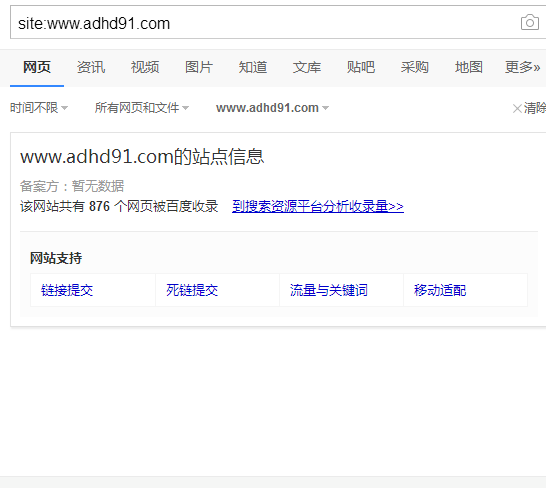Go to the 贴吧 tab
Image resolution: width=546 pixels, height=488 pixels.
(361, 67)
